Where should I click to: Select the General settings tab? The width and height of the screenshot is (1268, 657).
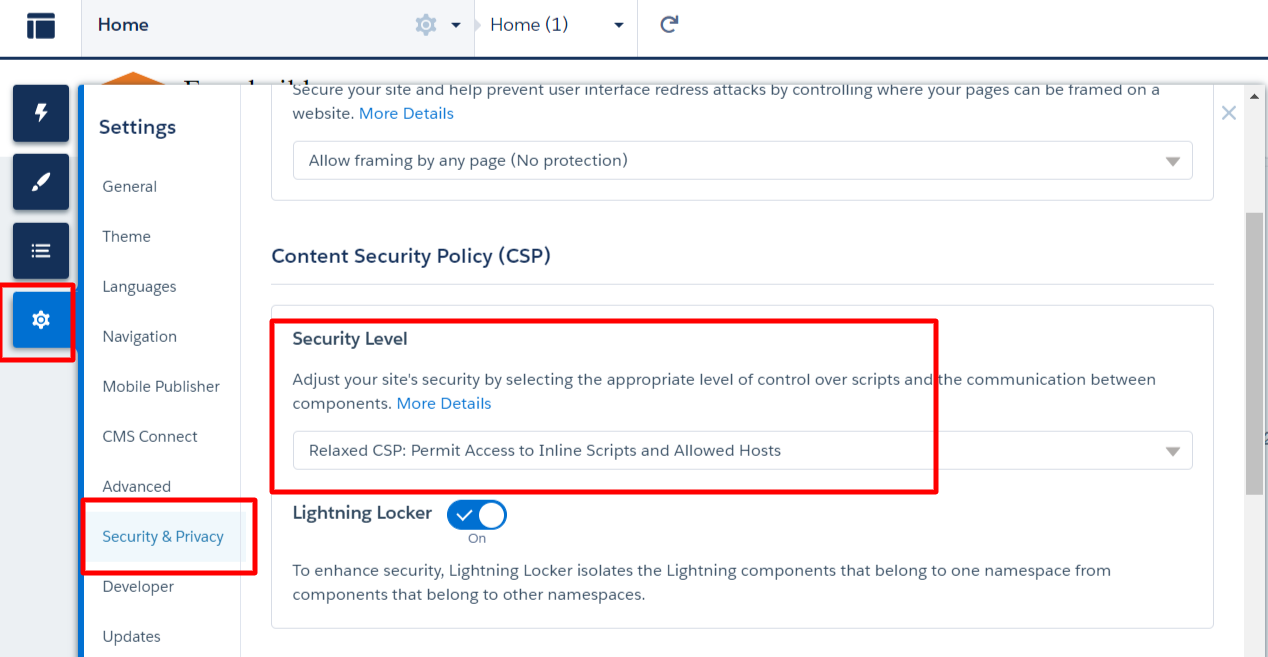(x=130, y=187)
